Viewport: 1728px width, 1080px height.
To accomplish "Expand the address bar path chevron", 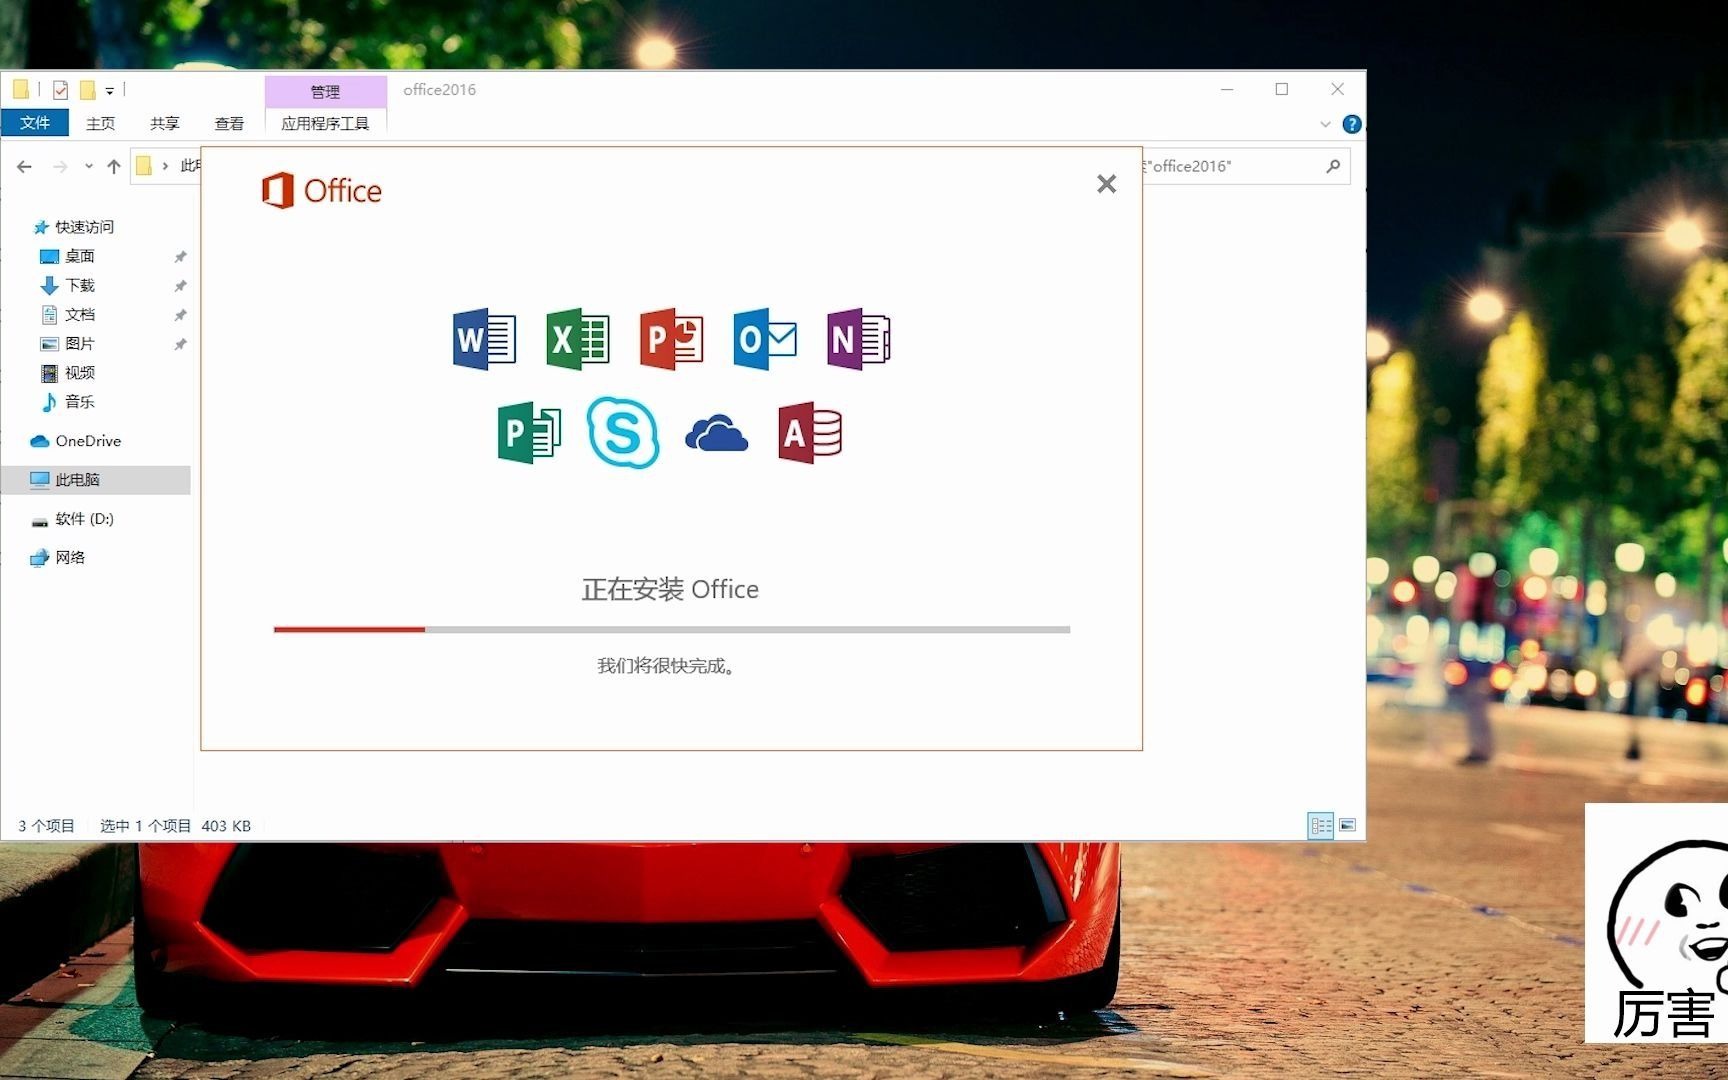I will tap(165, 166).
